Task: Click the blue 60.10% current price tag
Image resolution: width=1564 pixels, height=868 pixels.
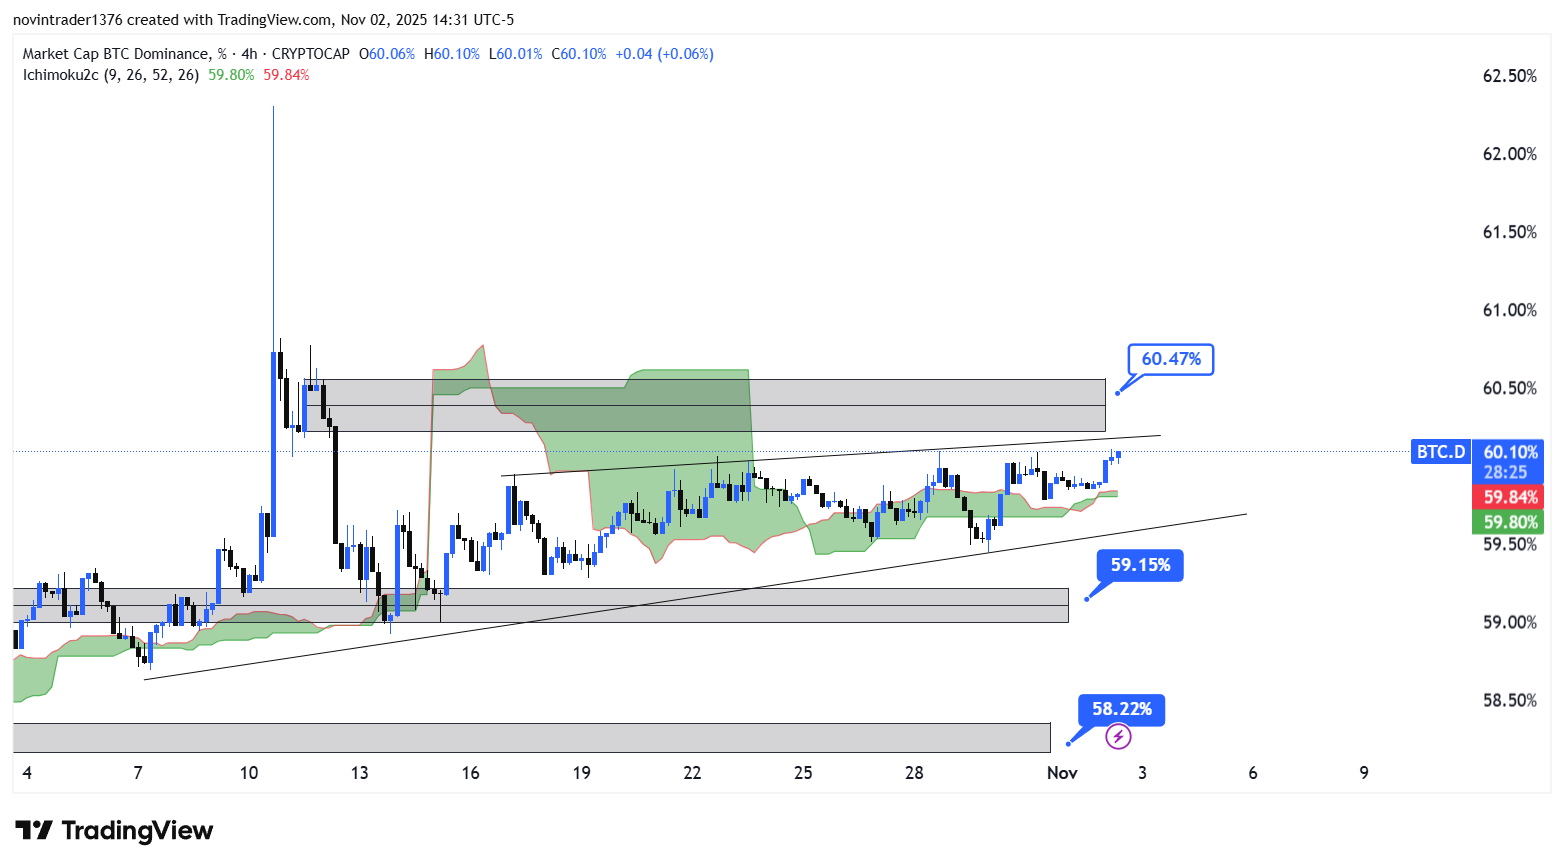Action: point(1510,452)
